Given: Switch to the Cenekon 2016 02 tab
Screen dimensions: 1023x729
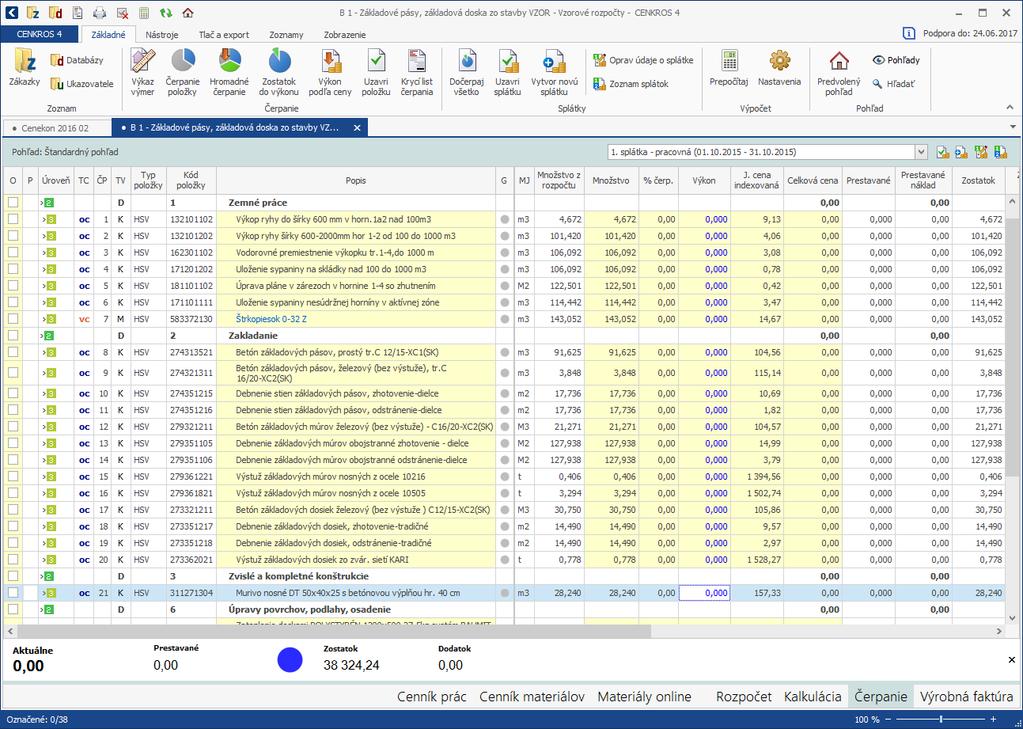Looking at the screenshot, I should pyautogui.click(x=55, y=128).
